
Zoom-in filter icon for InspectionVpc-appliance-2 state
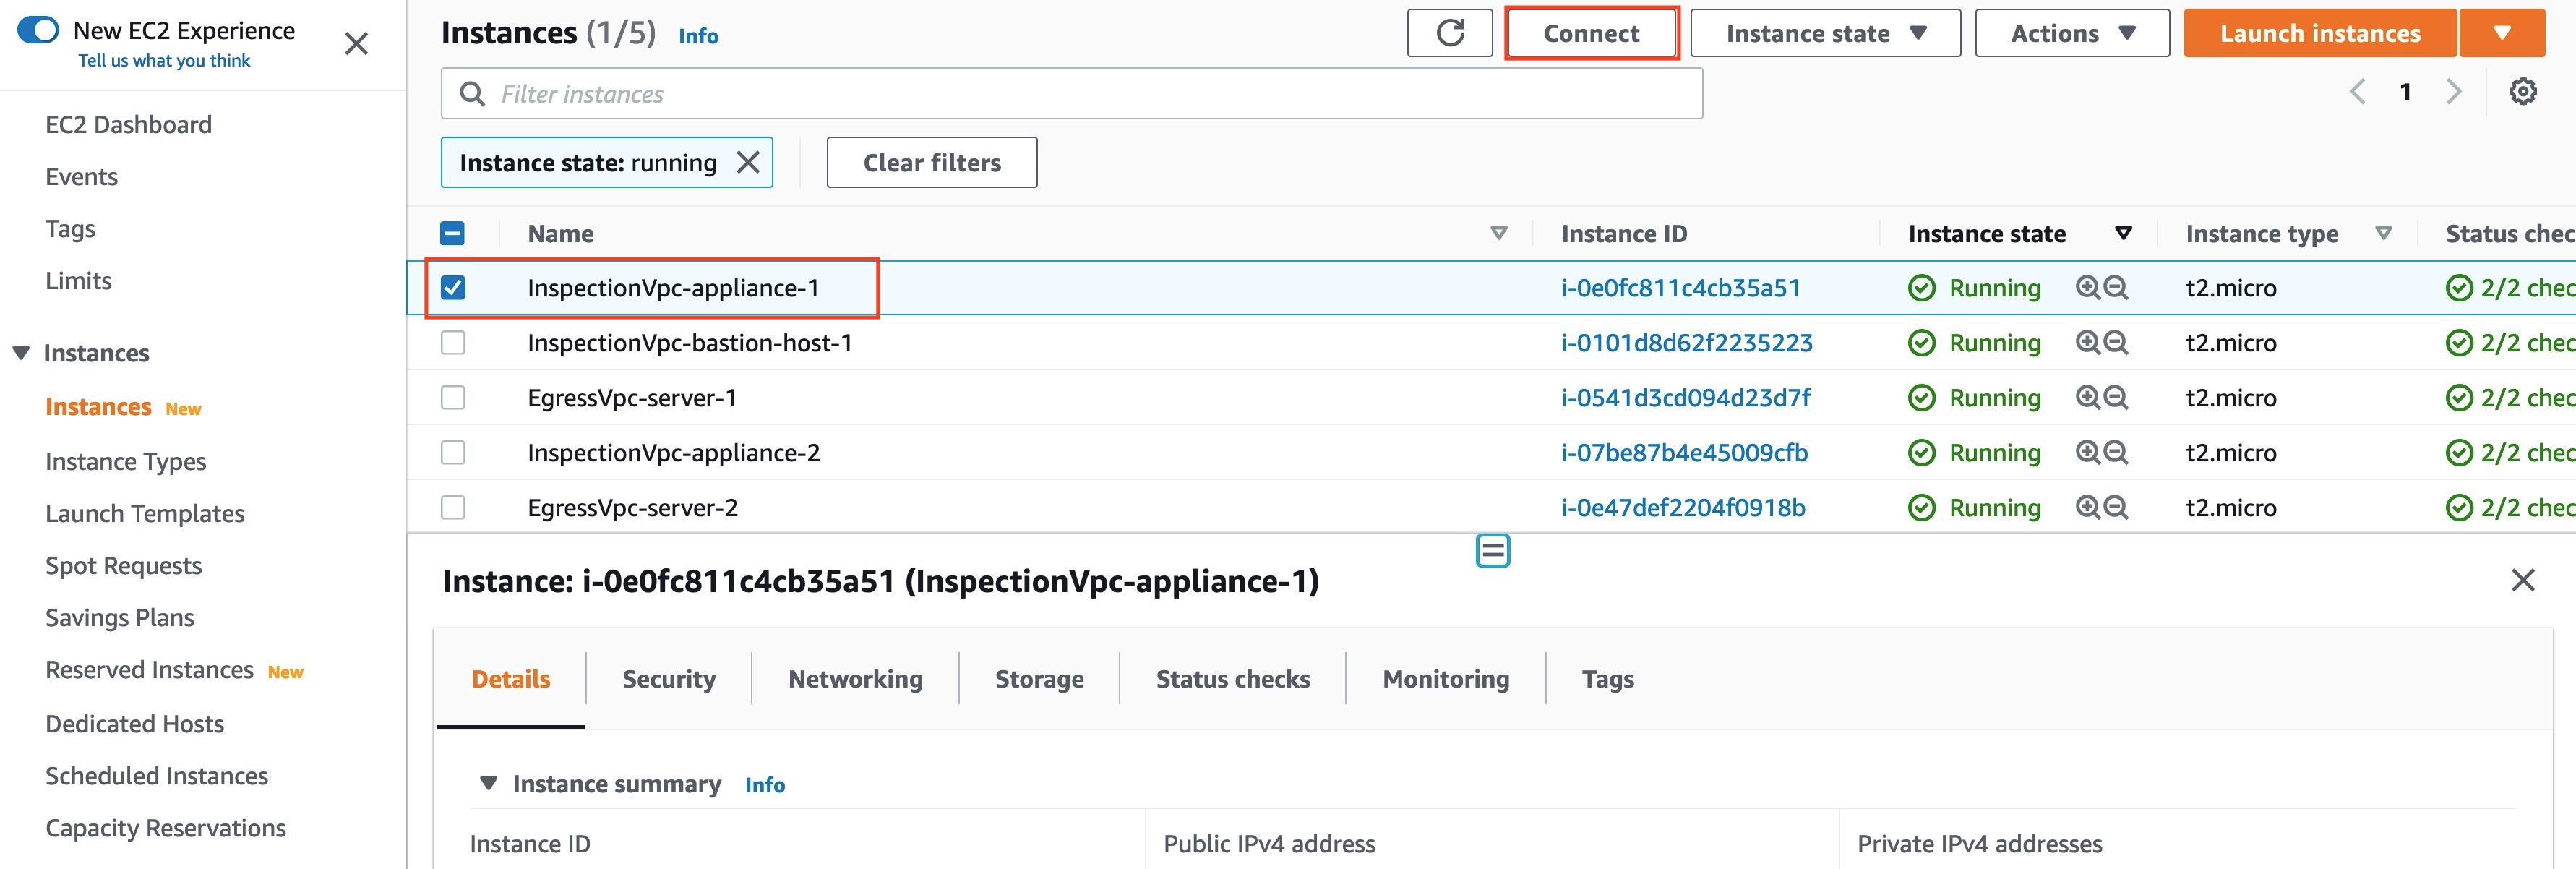pos(2087,453)
